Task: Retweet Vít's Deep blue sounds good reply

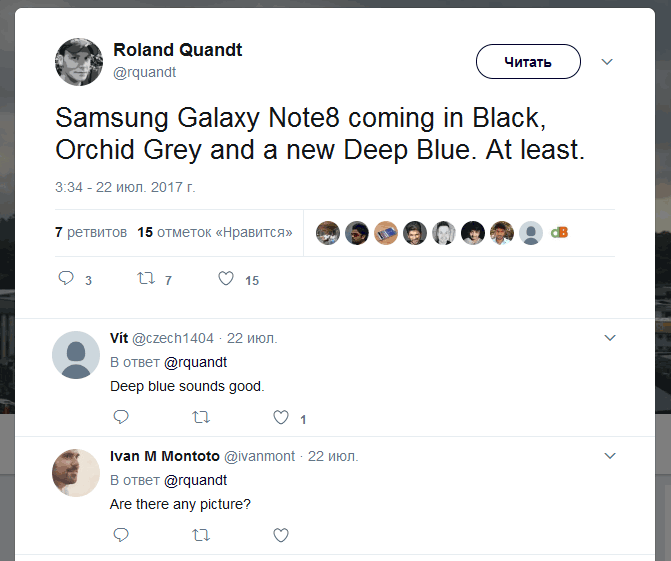Action: click(200, 417)
